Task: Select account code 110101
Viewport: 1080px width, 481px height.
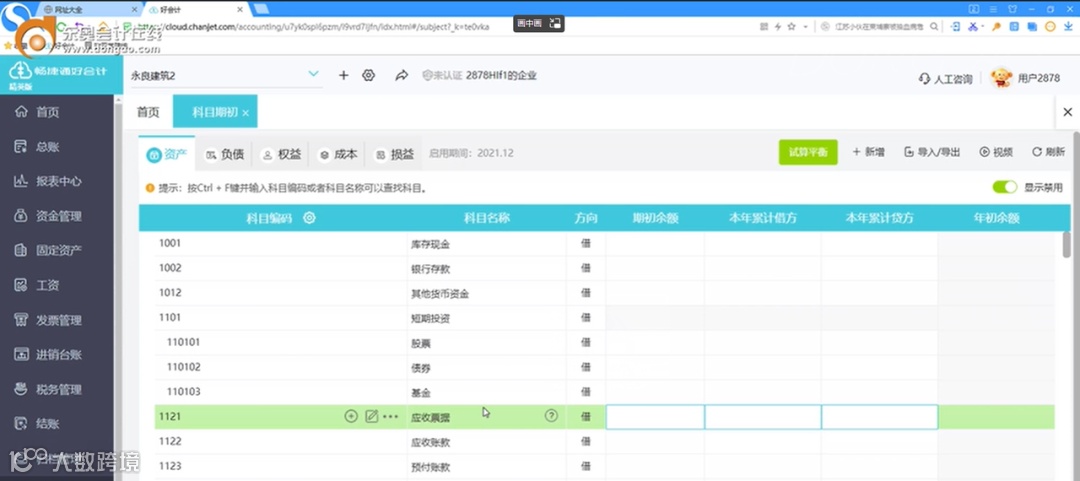Action: (183, 342)
